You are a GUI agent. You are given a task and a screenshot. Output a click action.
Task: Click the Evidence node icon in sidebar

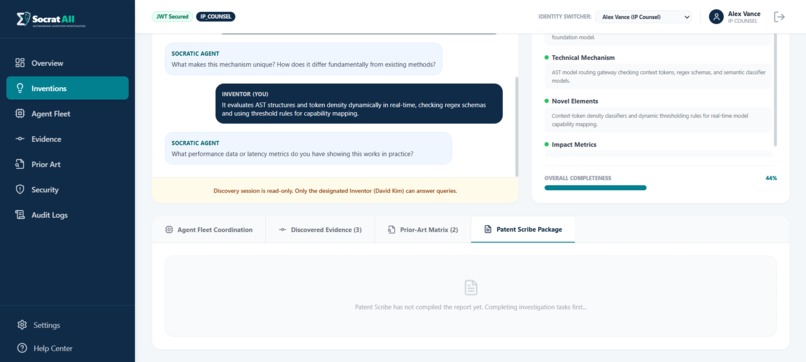[x=20, y=139]
